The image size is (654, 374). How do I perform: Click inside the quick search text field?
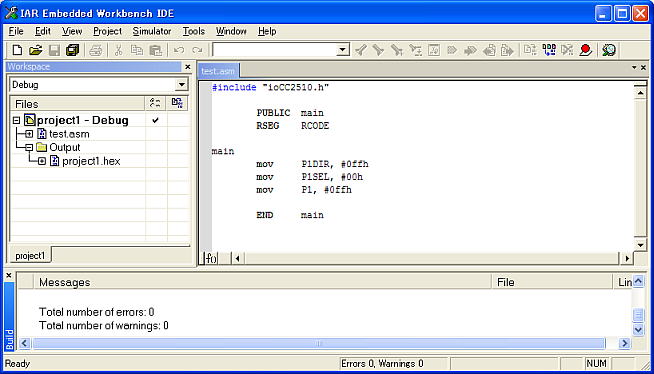click(x=274, y=50)
